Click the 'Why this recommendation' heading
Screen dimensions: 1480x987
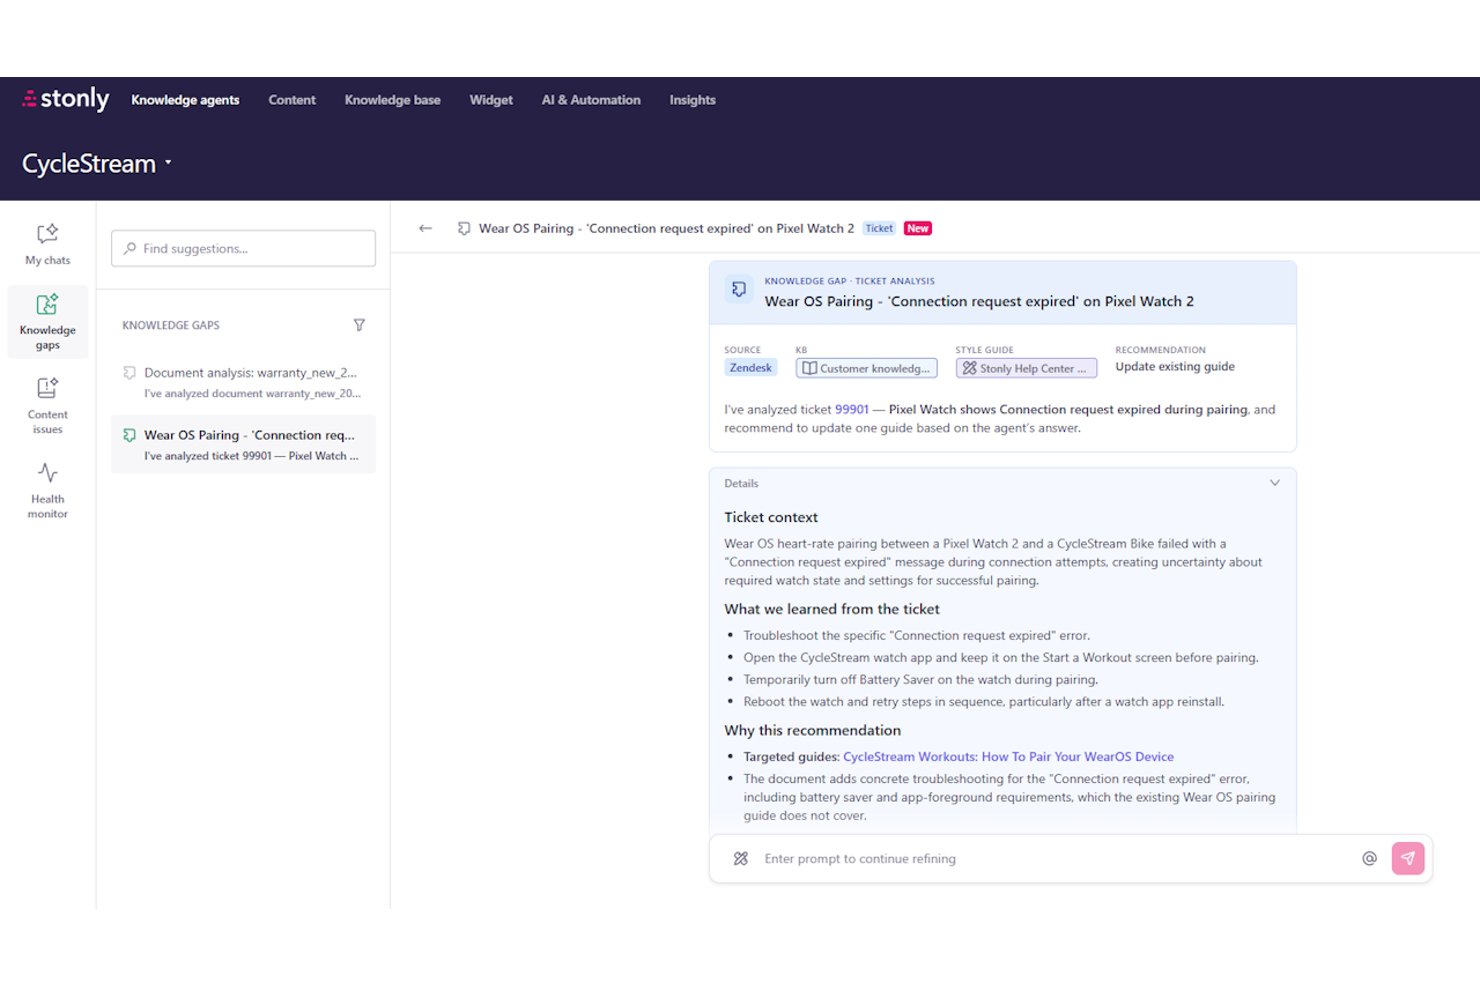(x=813, y=730)
